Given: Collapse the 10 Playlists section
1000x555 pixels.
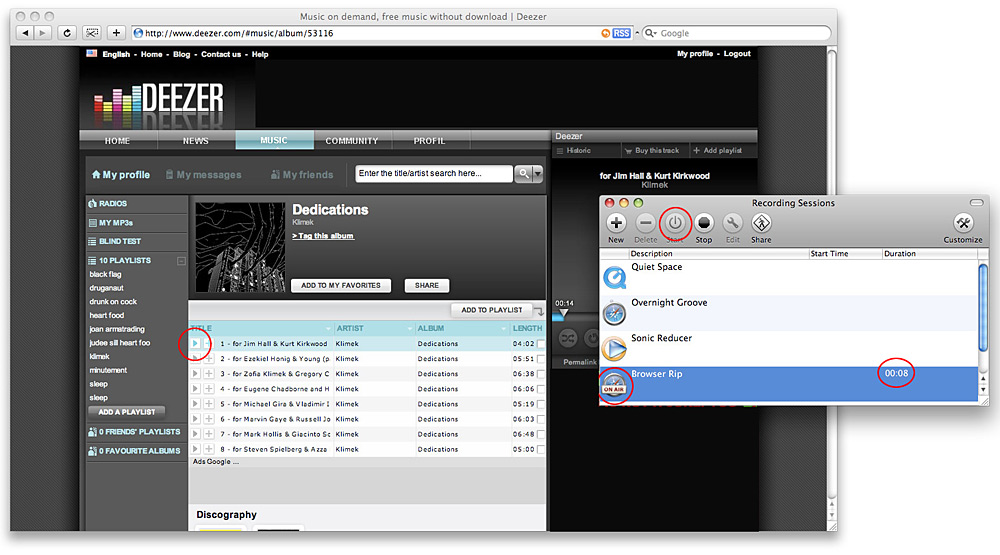Looking at the screenshot, I should pyautogui.click(x=181, y=260).
